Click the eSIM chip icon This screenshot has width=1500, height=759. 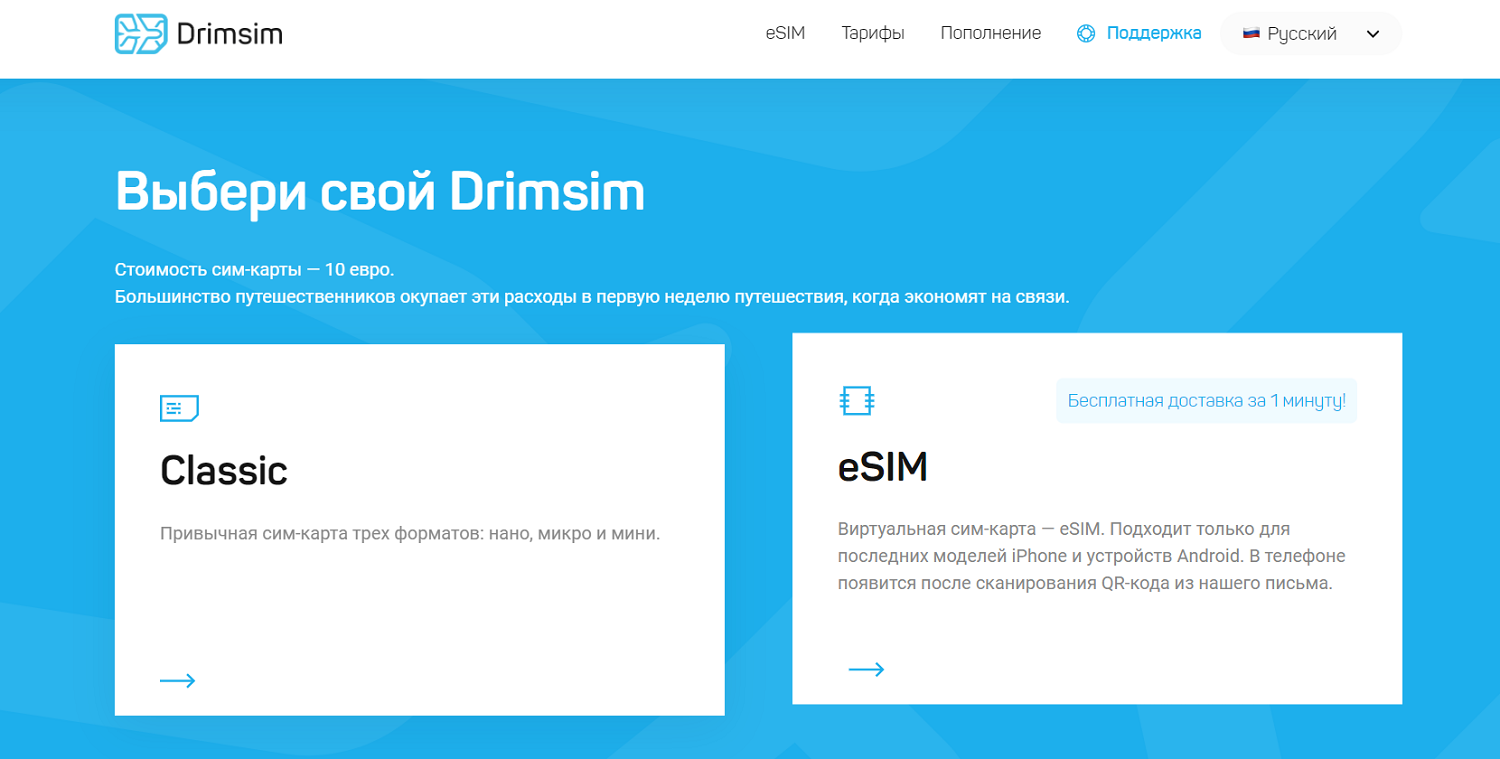(857, 401)
